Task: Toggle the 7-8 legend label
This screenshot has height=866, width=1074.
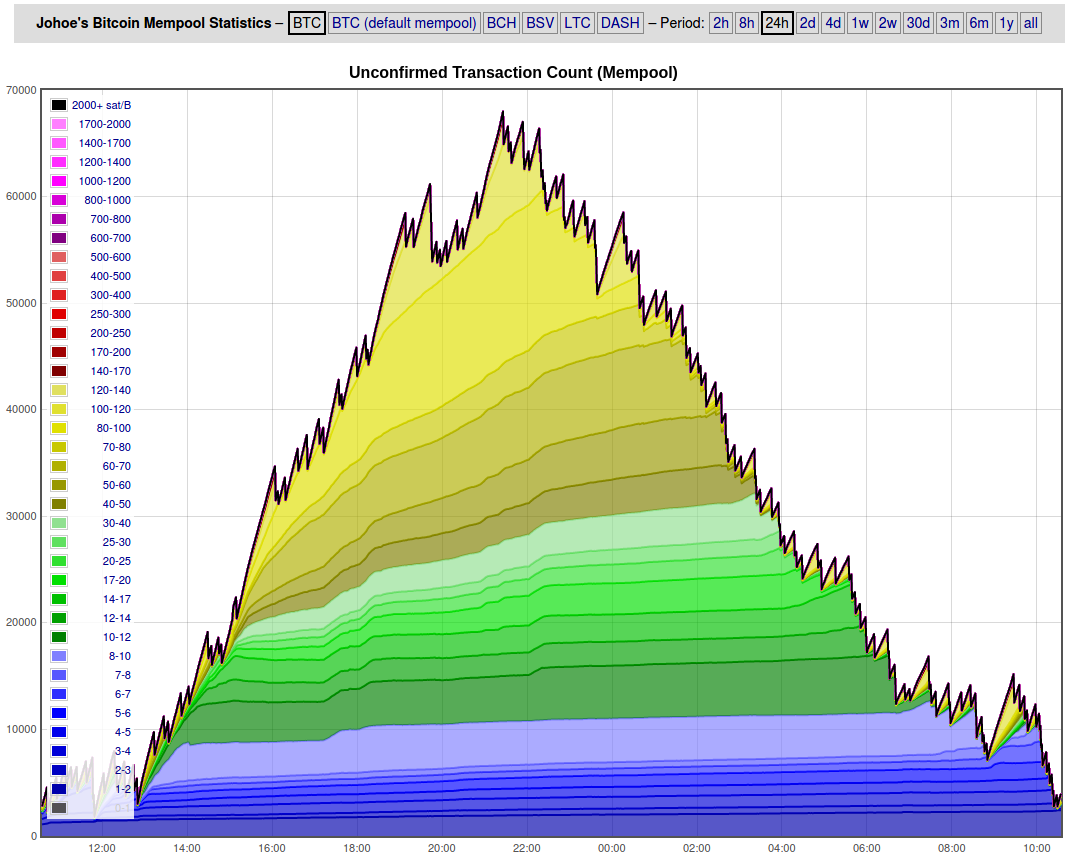Action: click(x=123, y=675)
